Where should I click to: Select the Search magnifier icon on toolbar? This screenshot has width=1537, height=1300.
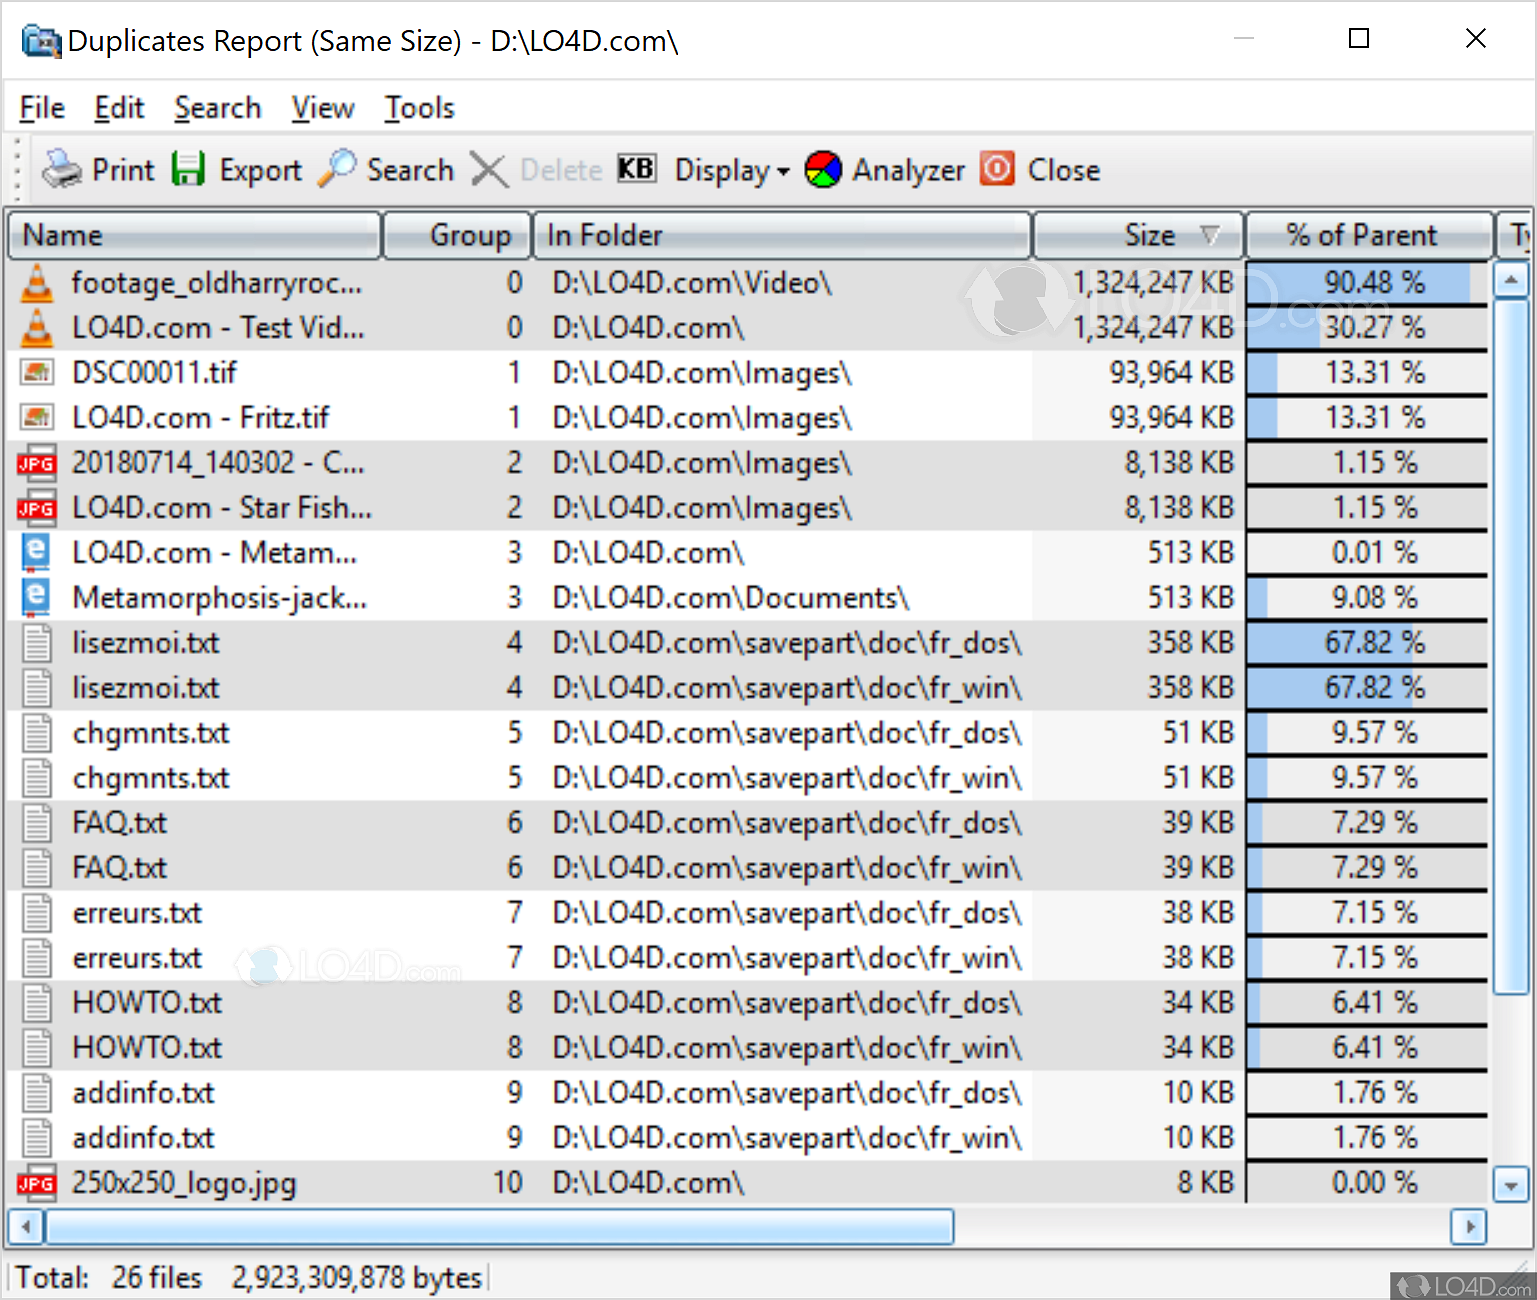tap(337, 169)
